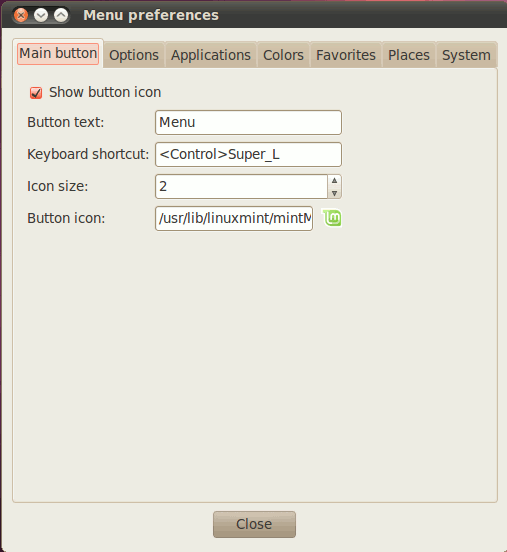Click the Keyboard shortcut field

[x=248, y=154]
